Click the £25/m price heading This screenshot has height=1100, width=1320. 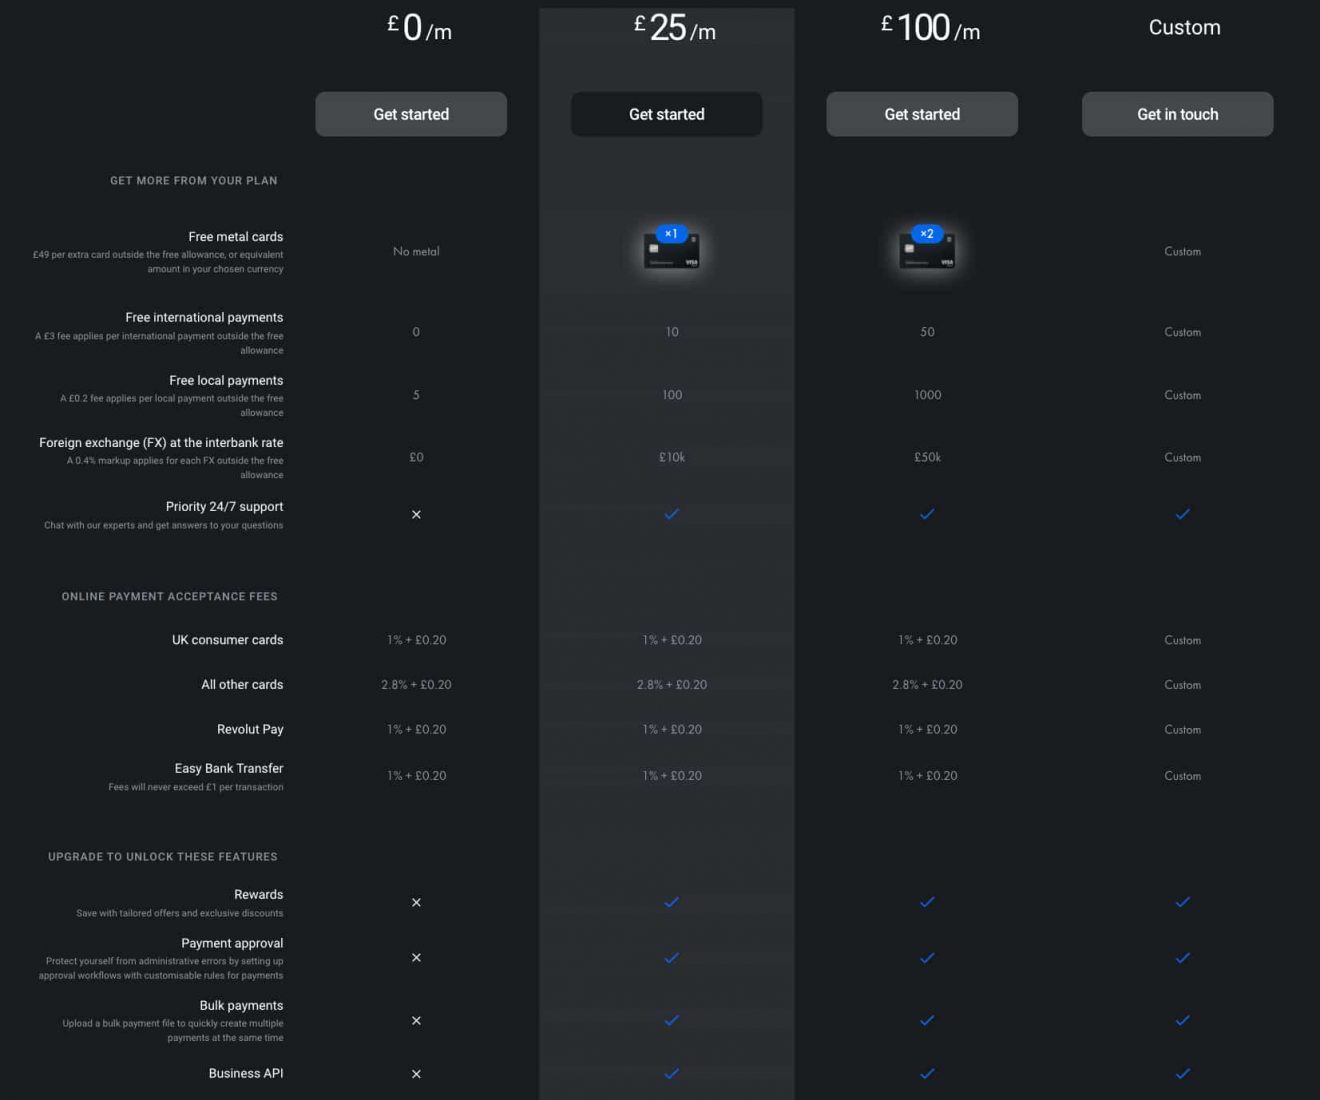click(675, 28)
